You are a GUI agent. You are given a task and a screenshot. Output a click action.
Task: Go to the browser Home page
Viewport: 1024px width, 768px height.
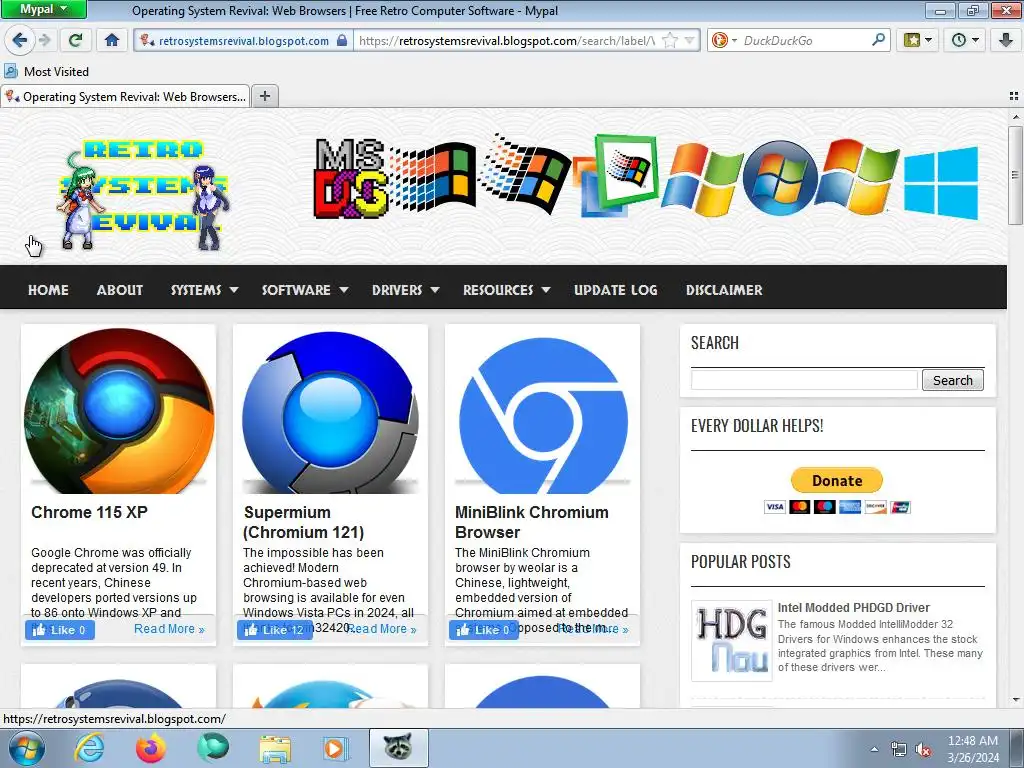point(112,40)
